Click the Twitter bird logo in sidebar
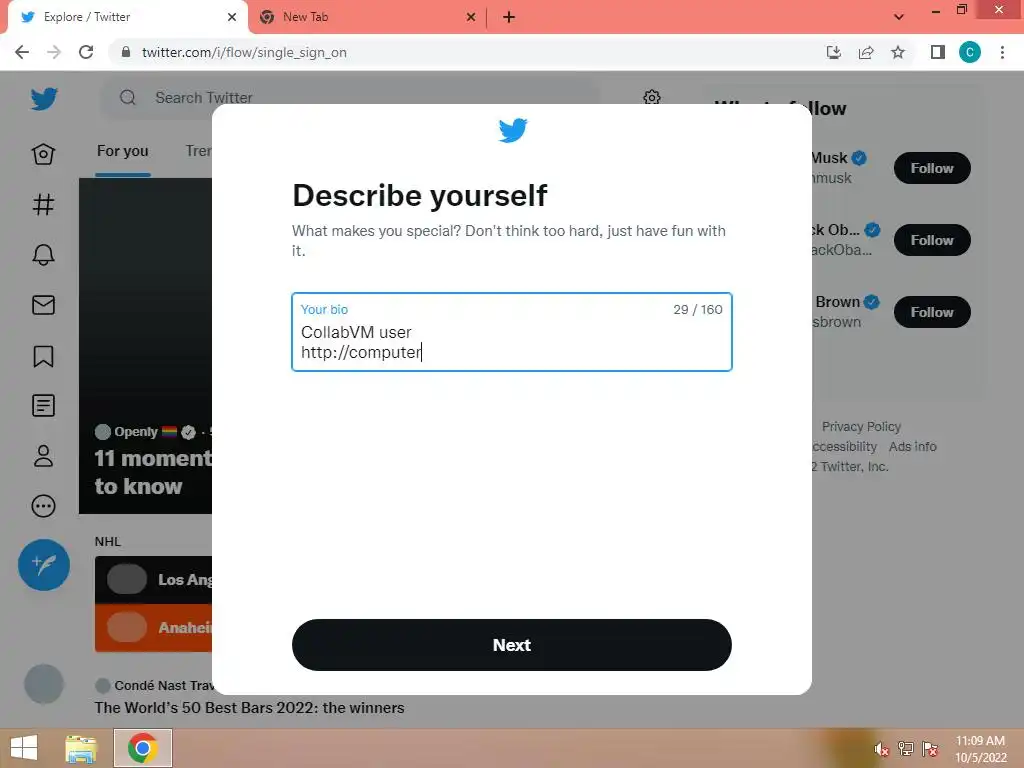 [x=44, y=99]
